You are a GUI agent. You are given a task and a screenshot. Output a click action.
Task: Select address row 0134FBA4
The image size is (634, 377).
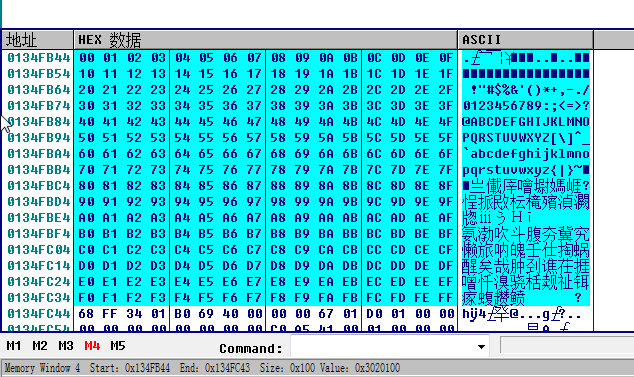[39, 154]
